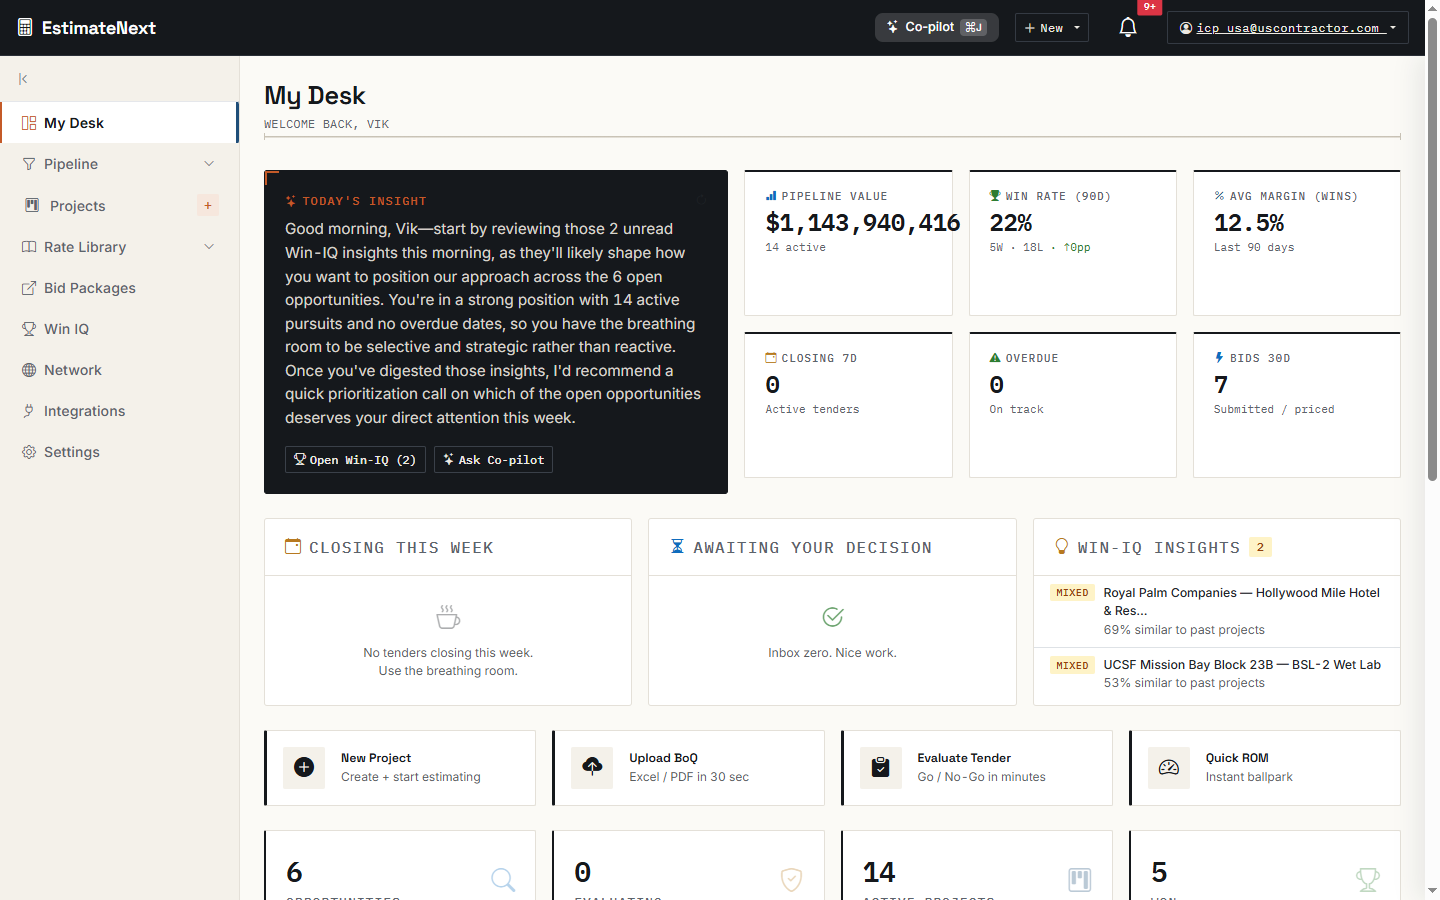Click the EstimateNext calculator logo icon
Viewport: 1440px width, 900px height.
(25, 28)
